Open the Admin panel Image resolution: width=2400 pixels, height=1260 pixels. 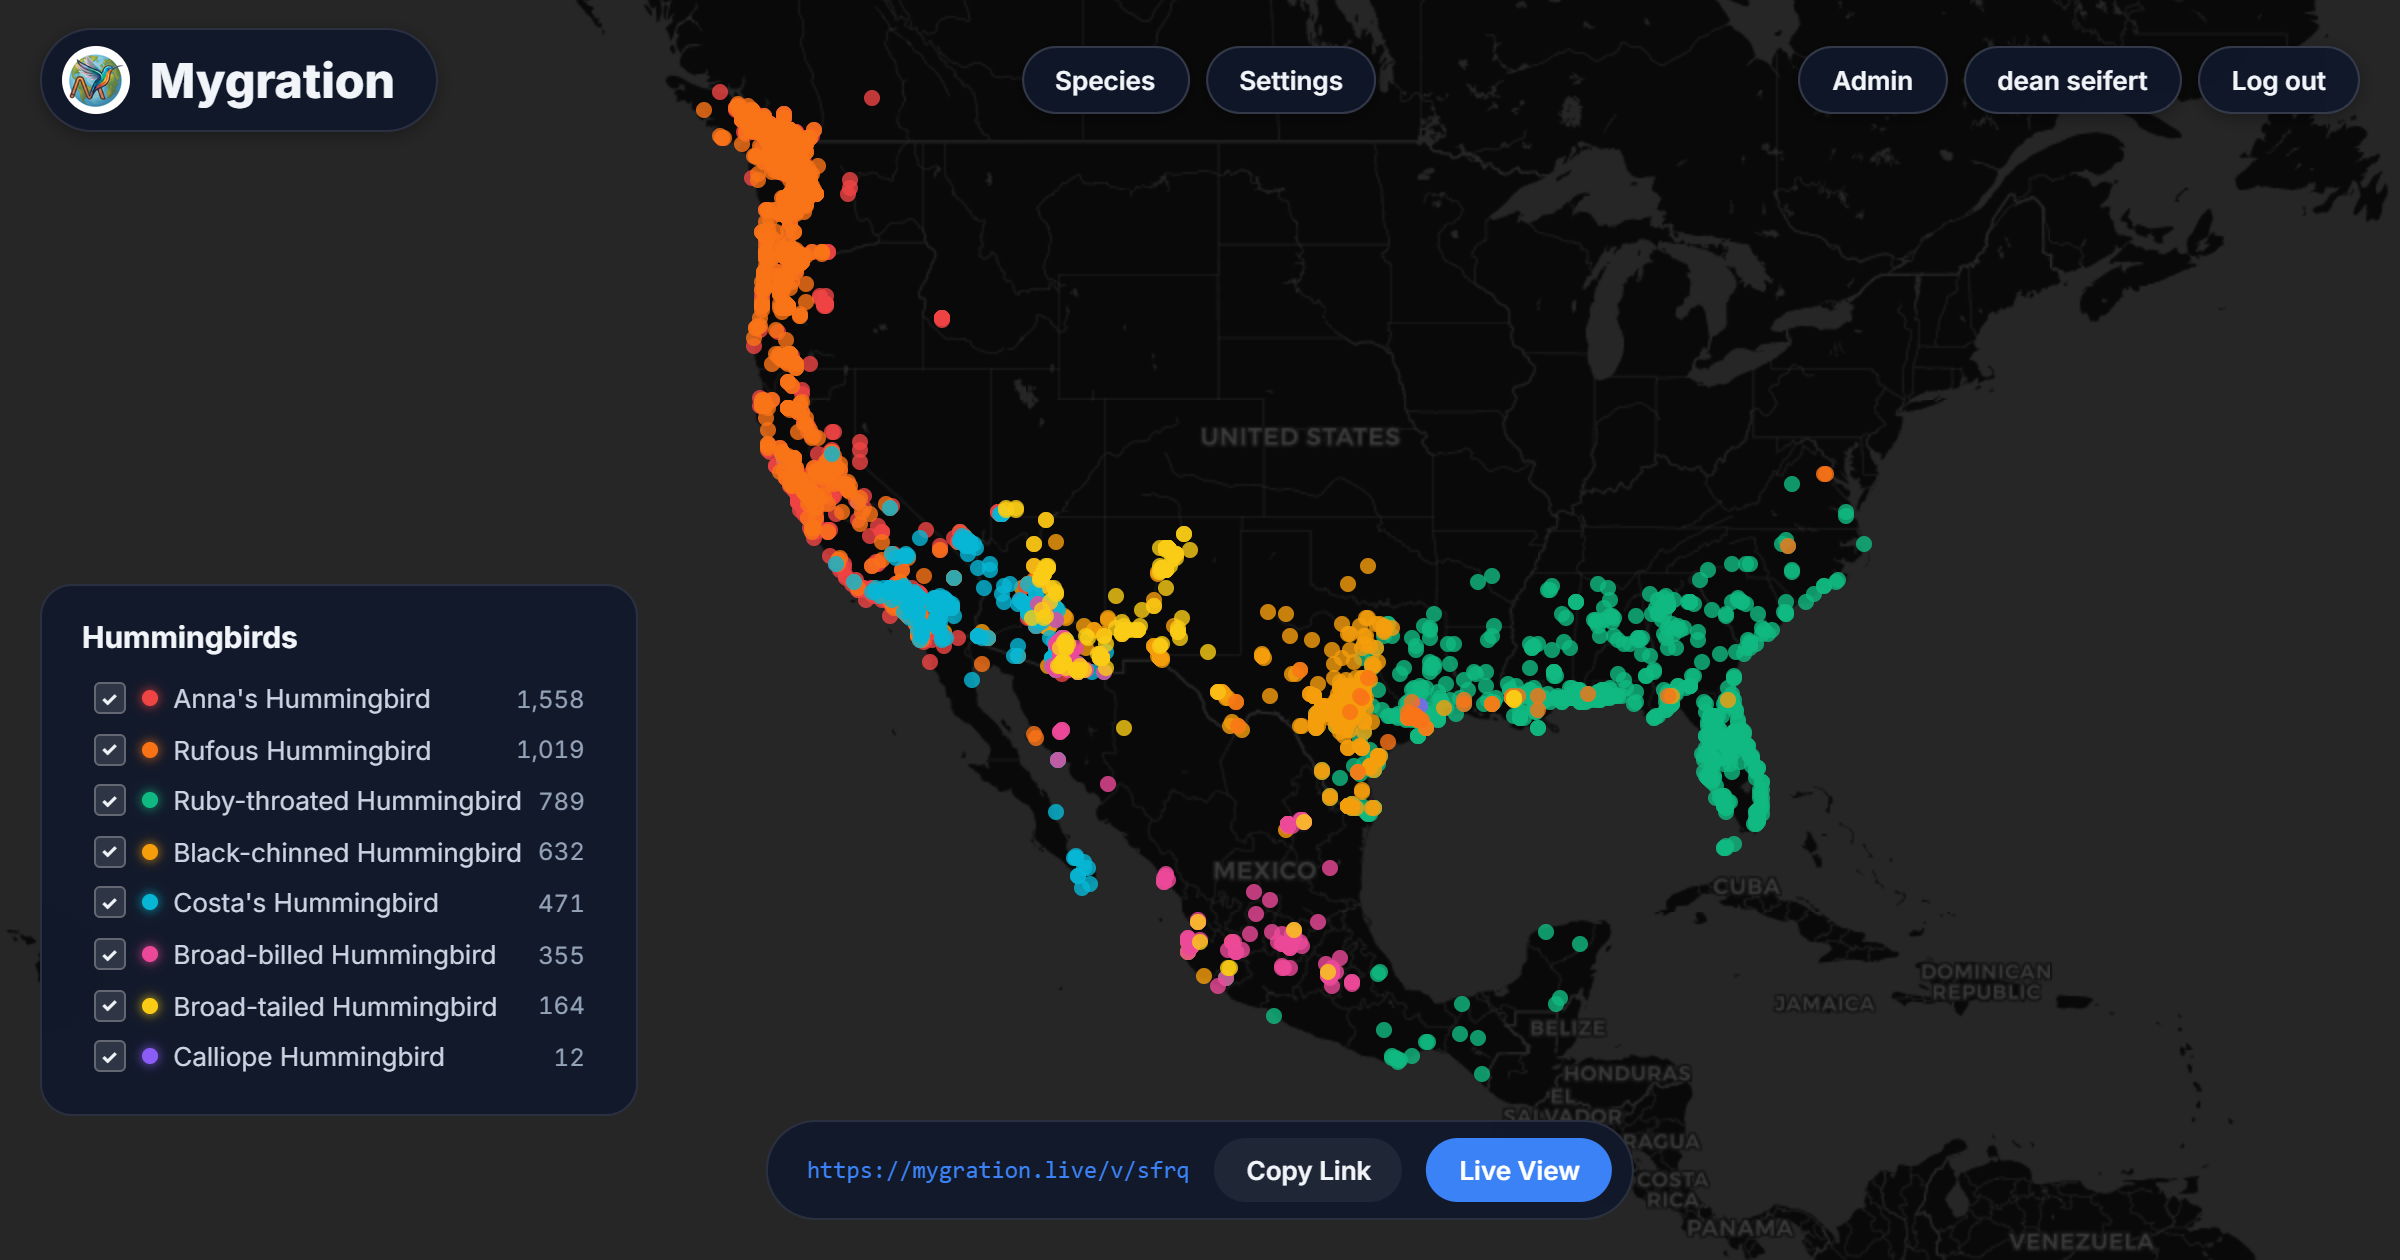point(1872,80)
